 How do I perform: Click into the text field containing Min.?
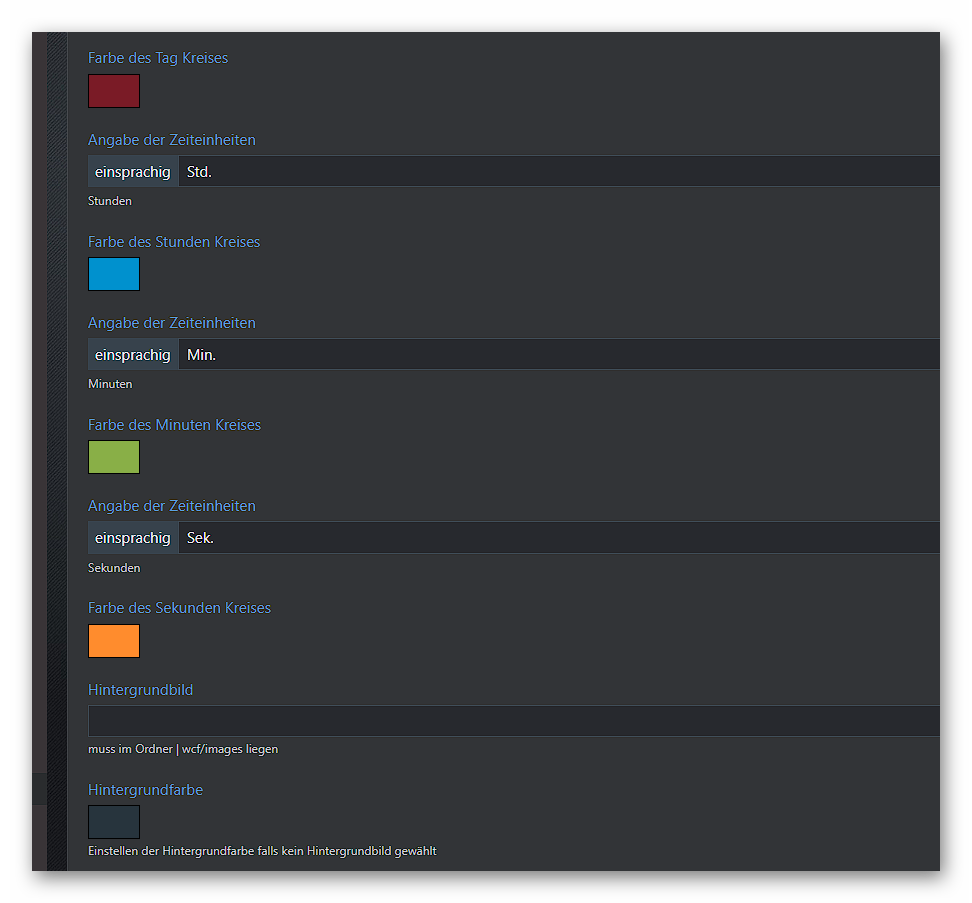(x=558, y=355)
